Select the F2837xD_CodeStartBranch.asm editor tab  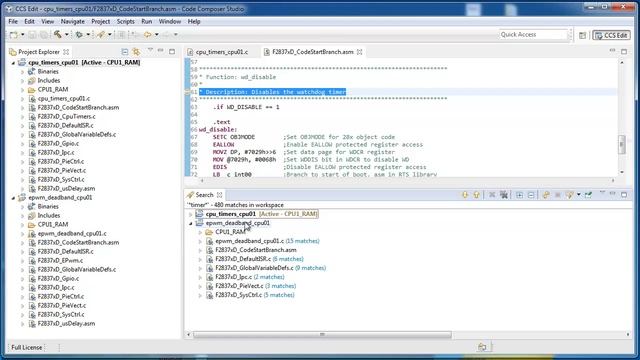tap(312, 52)
